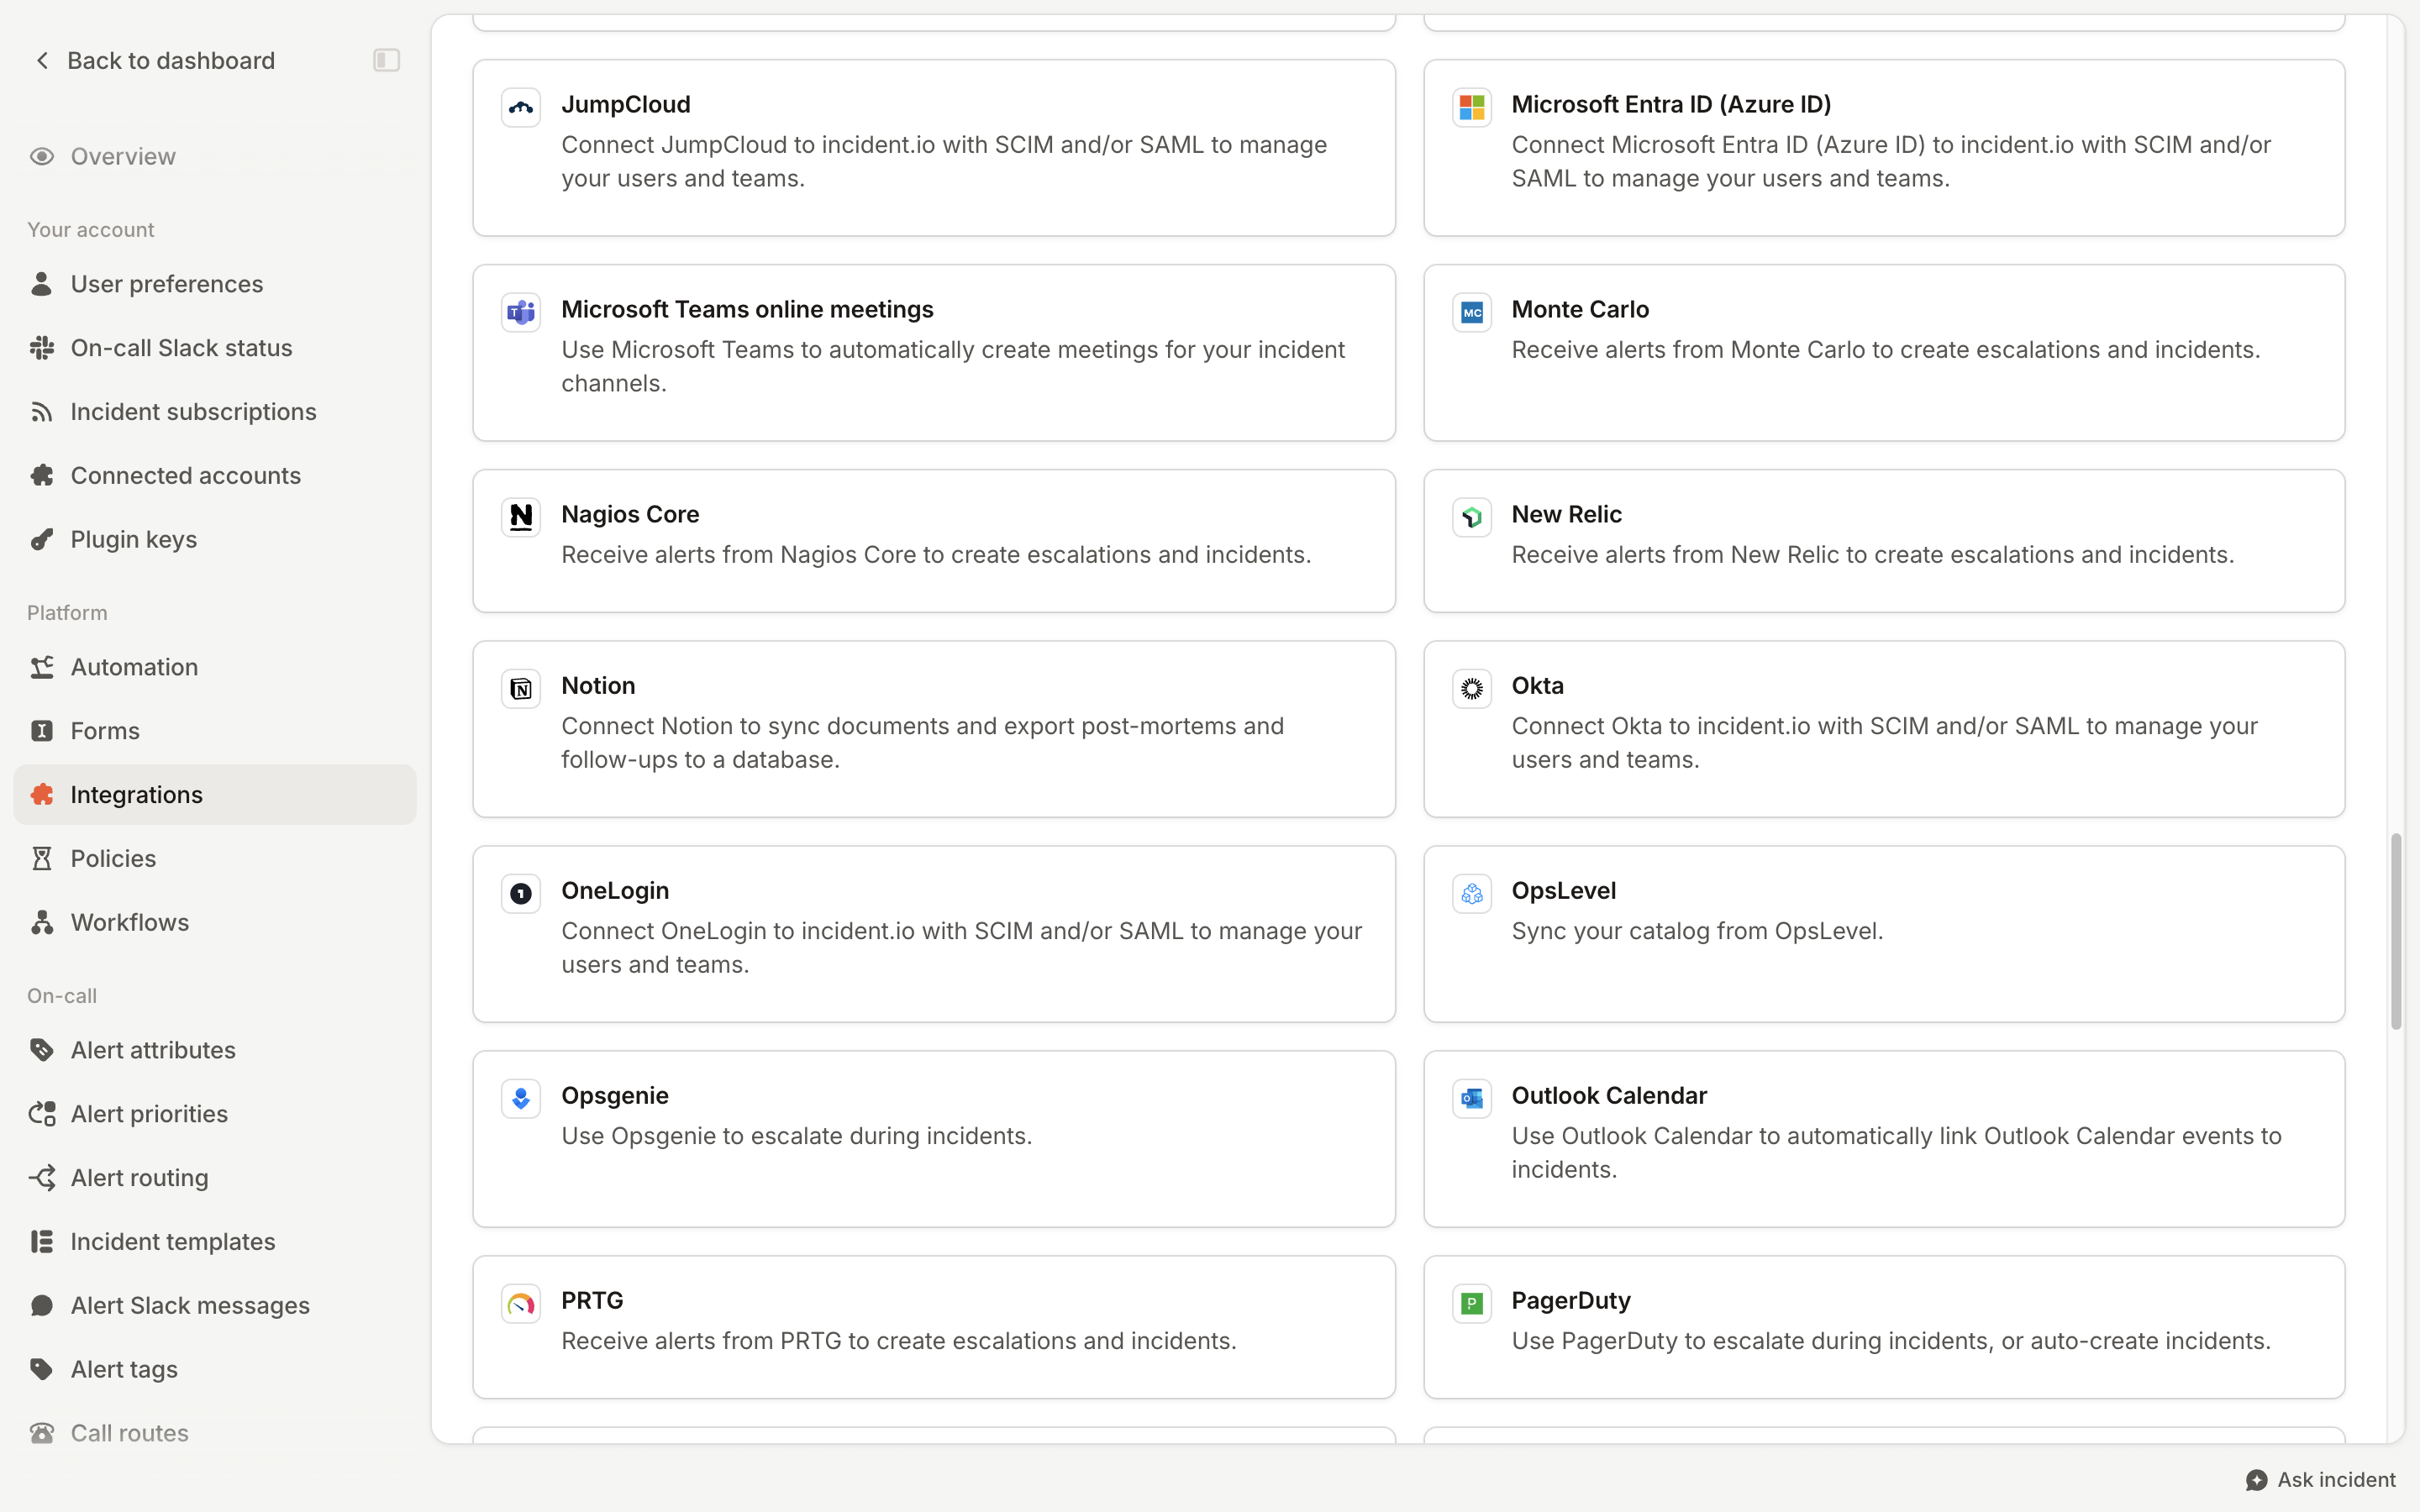Open User preferences in the sidebar
The width and height of the screenshot is (2420, 1512).
point(214,284)
